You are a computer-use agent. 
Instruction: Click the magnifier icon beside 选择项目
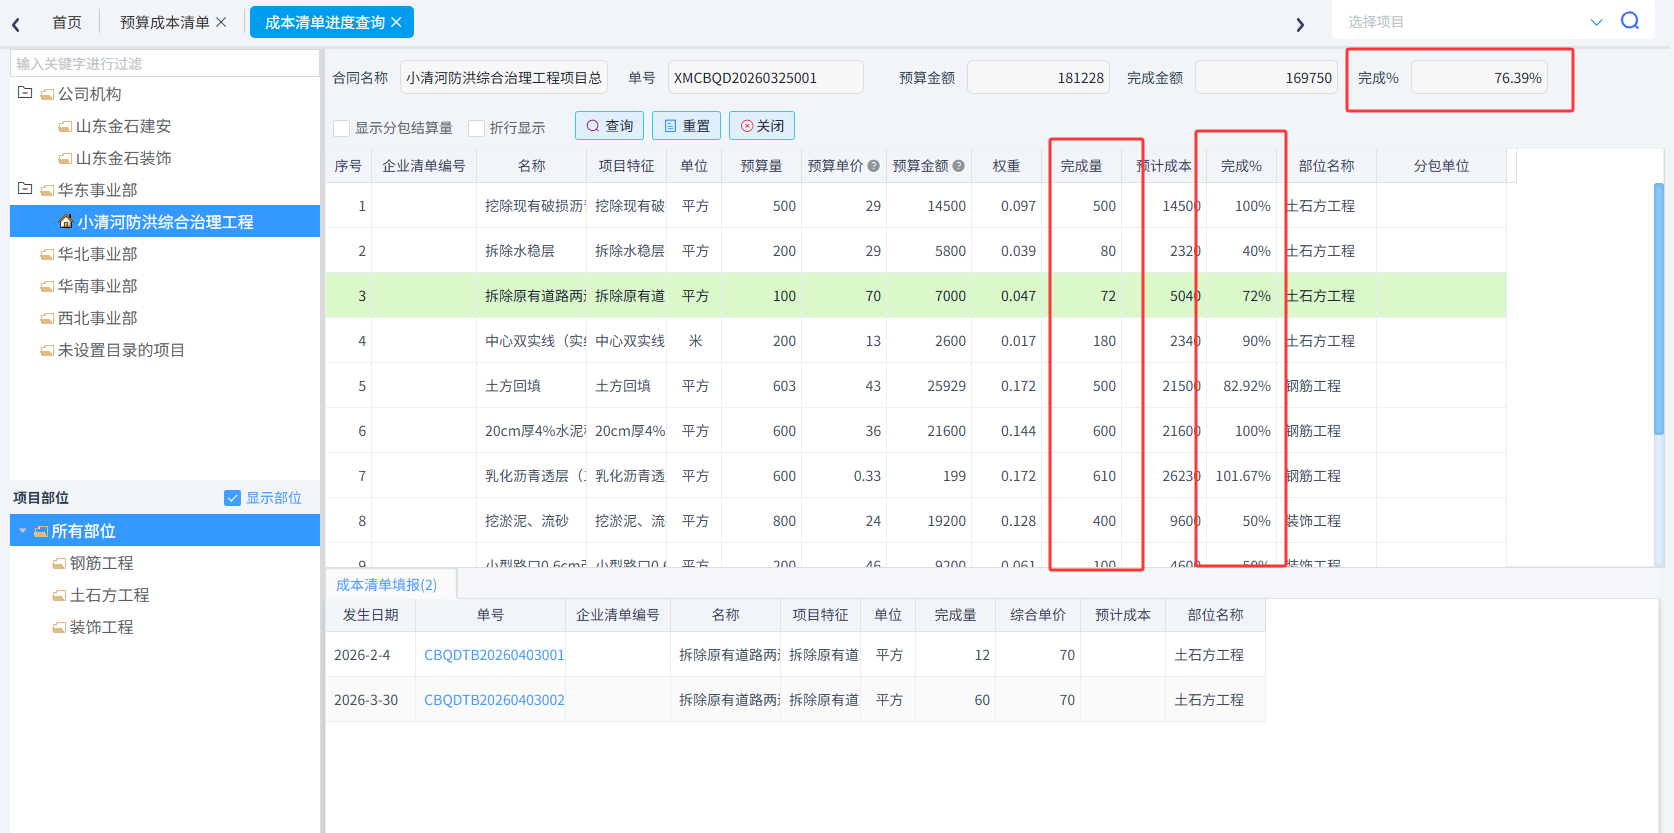pyautogui.click(x=1630, y=21)
